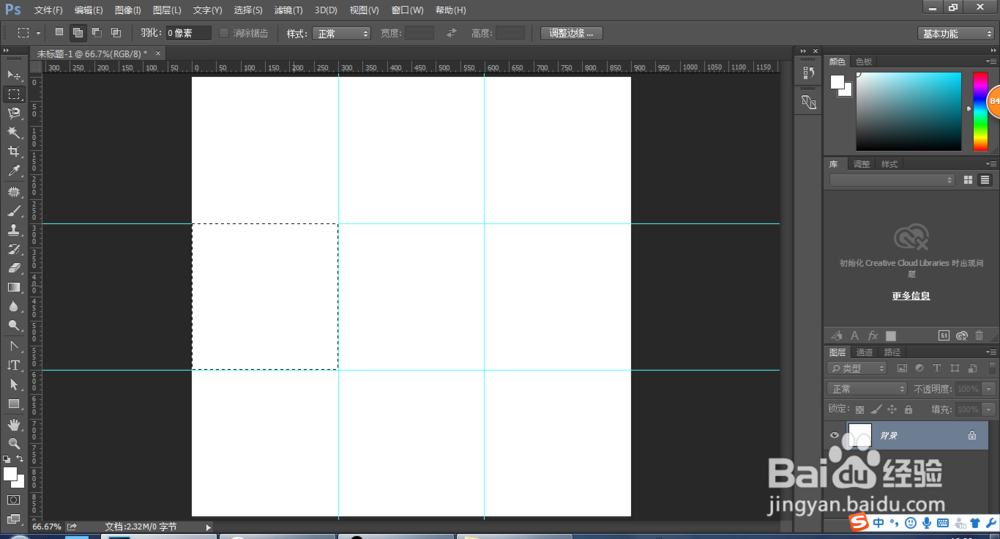Screen dimensions: 1000x539
Task: Pick a hue on the color spectrum slider
Action: point(980,112)
